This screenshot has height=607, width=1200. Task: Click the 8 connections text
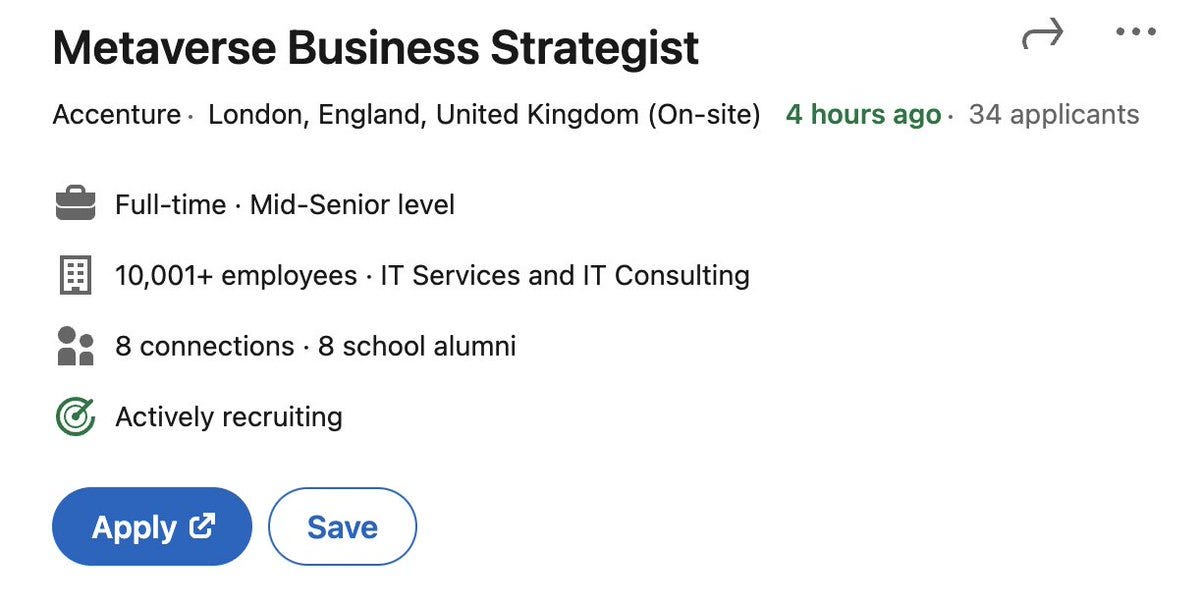click(x=204, y=346)
